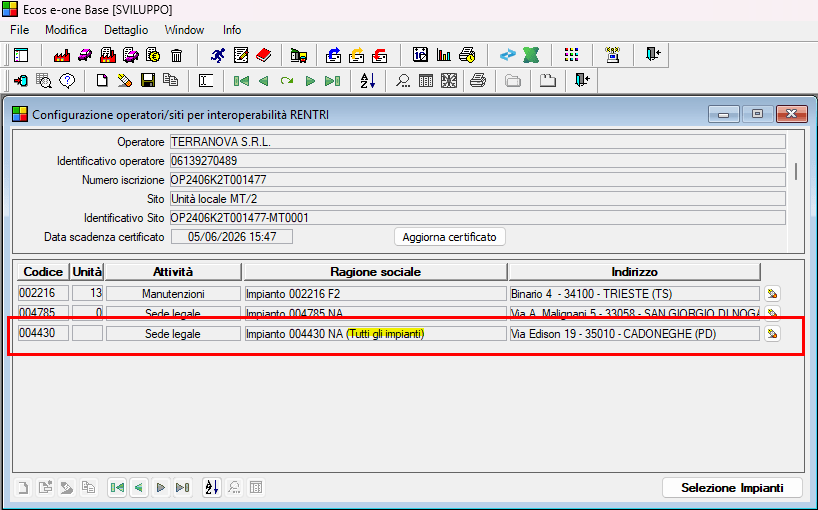Viewport: 818px width, 510px height.
Task: Click the printer icon in second toolbar
Action: 478,80
